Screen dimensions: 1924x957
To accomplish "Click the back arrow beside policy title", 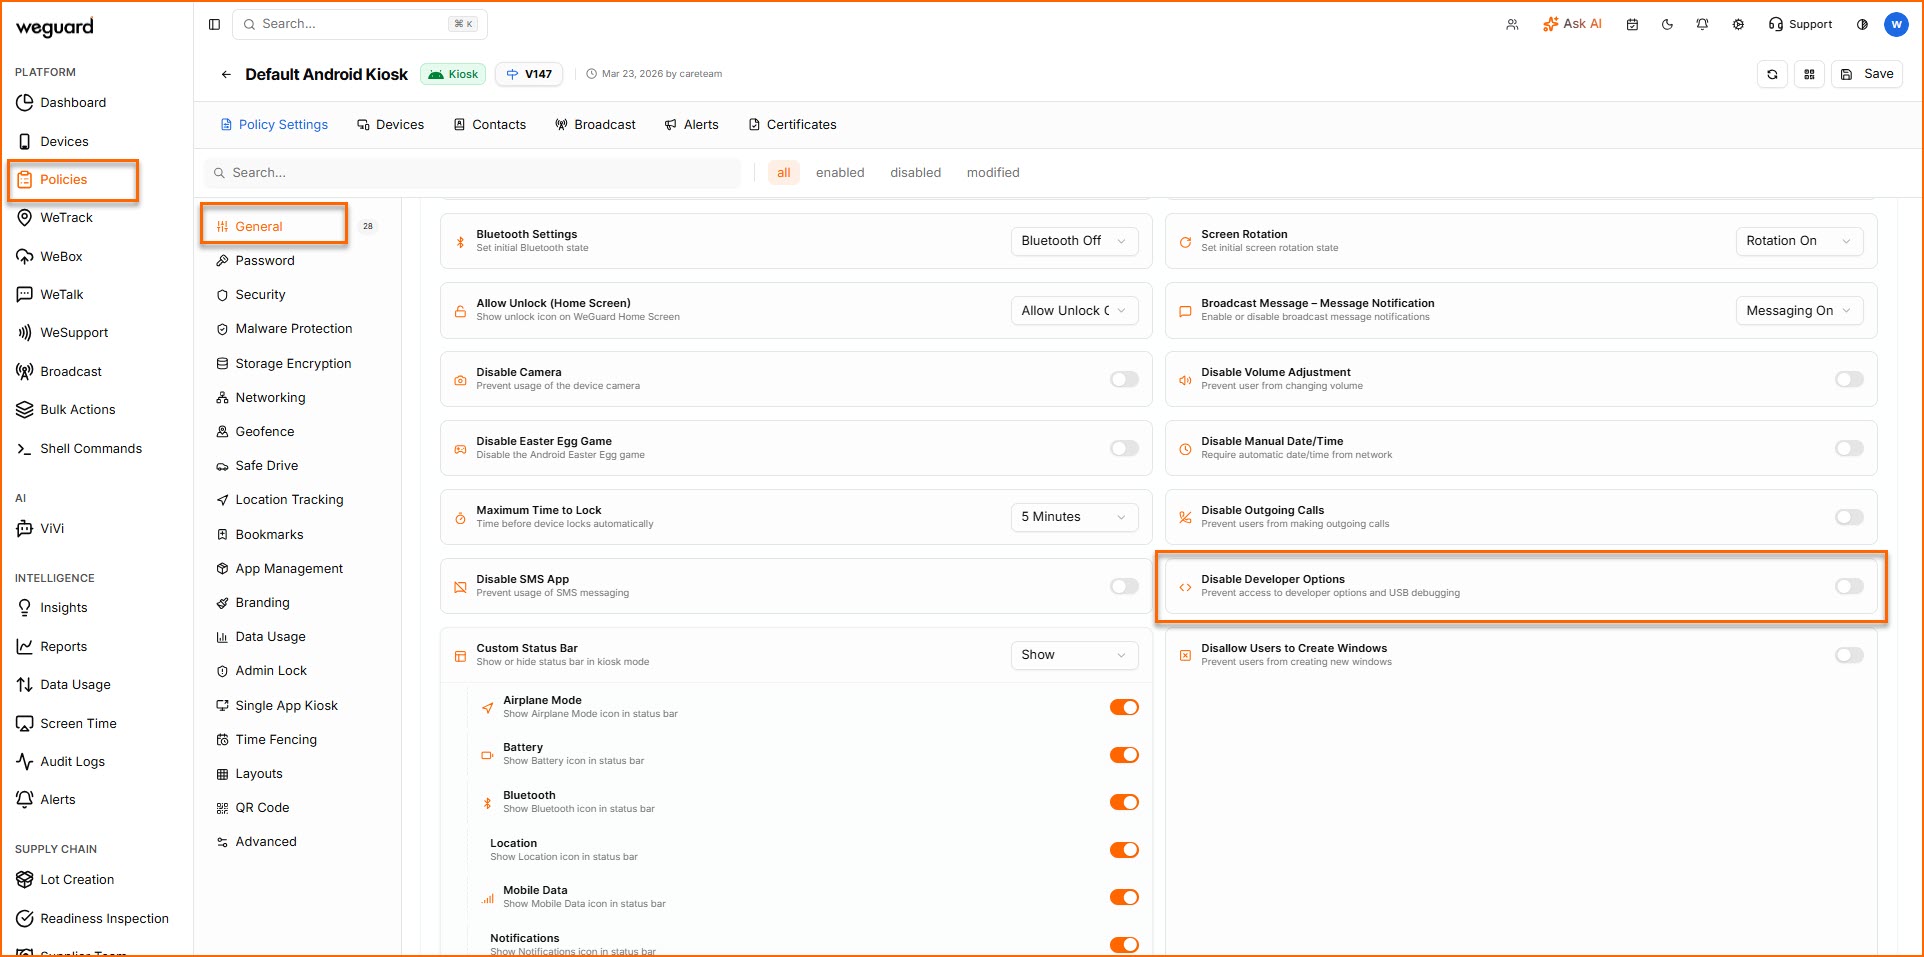I will [226, 74].
